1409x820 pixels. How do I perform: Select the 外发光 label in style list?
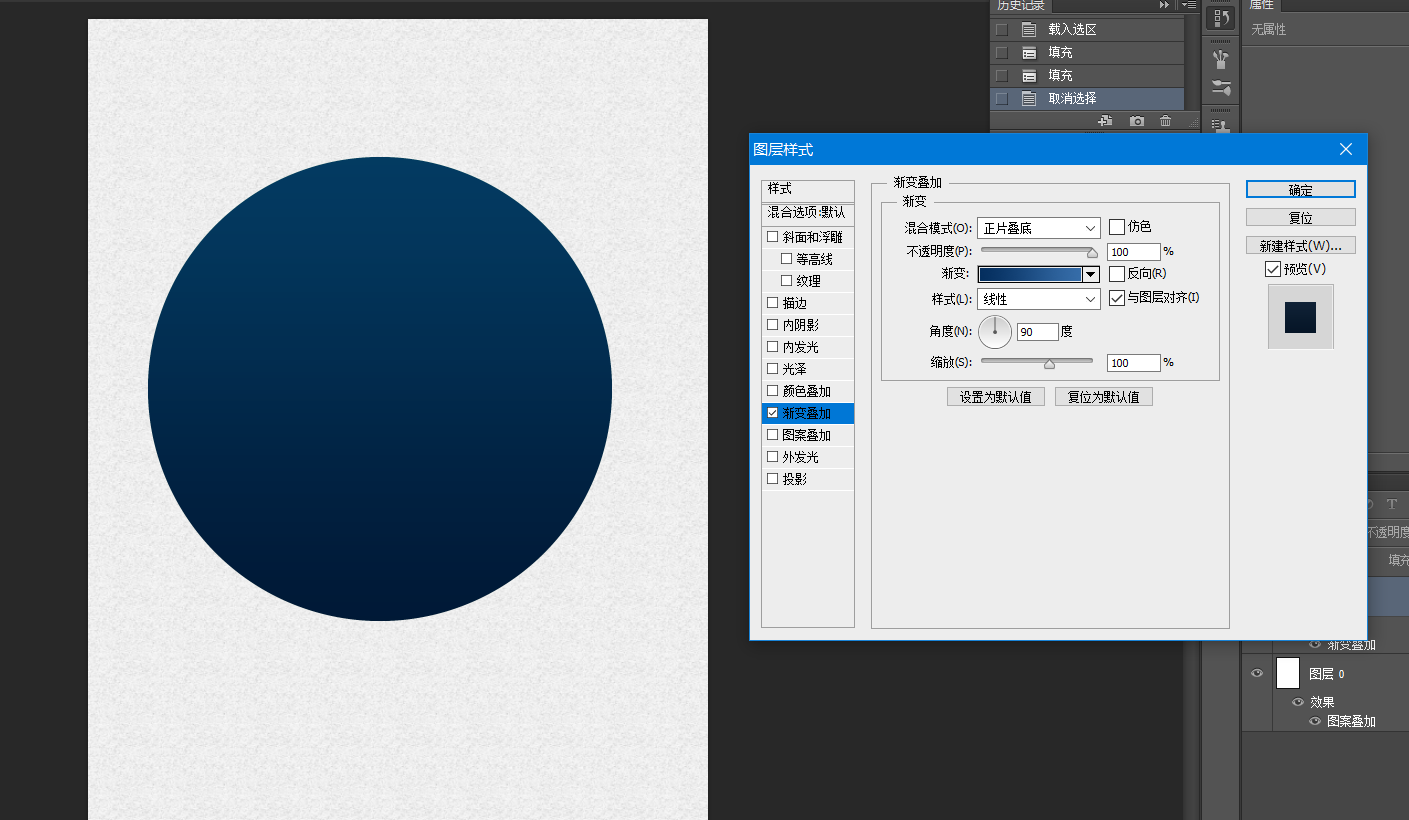pyautogui.click(x=801, y=457)
